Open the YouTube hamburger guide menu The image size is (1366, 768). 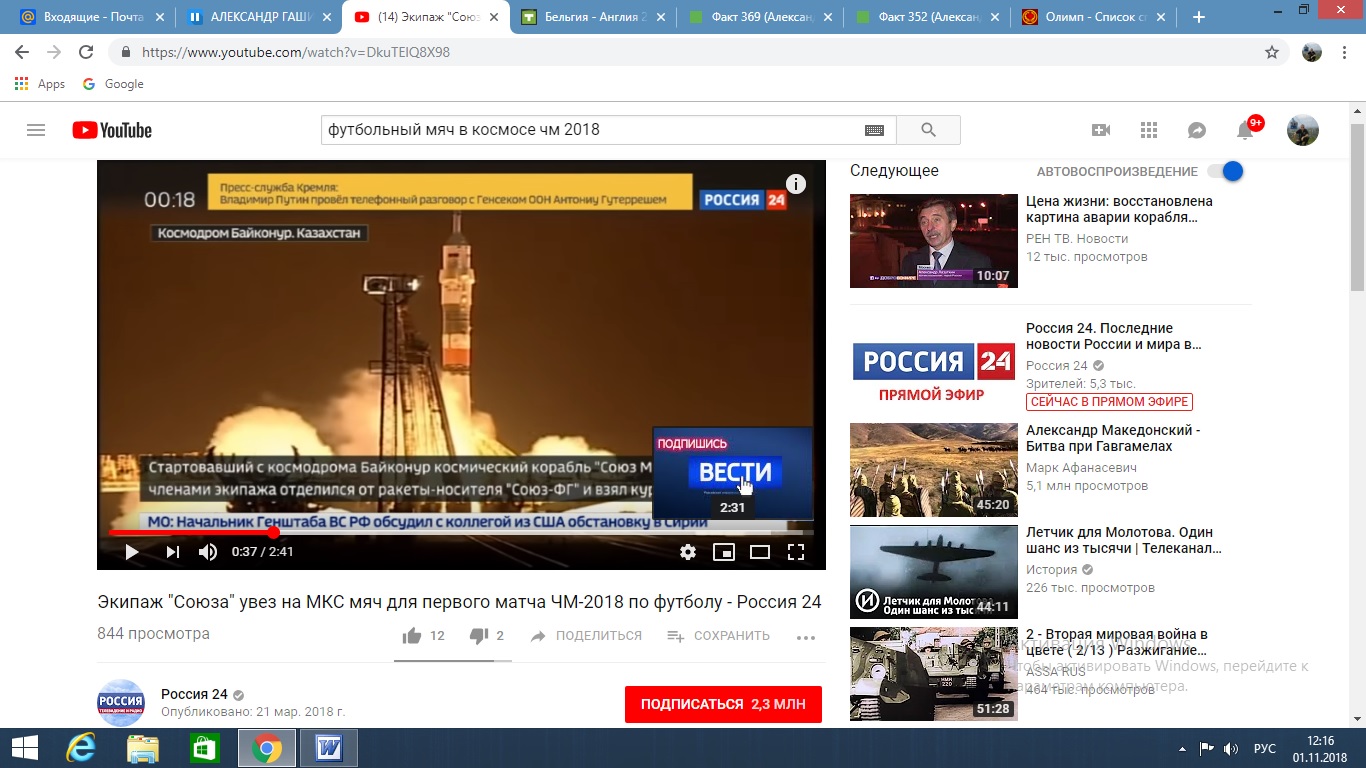pyautogui.click(x=36, y=130)
